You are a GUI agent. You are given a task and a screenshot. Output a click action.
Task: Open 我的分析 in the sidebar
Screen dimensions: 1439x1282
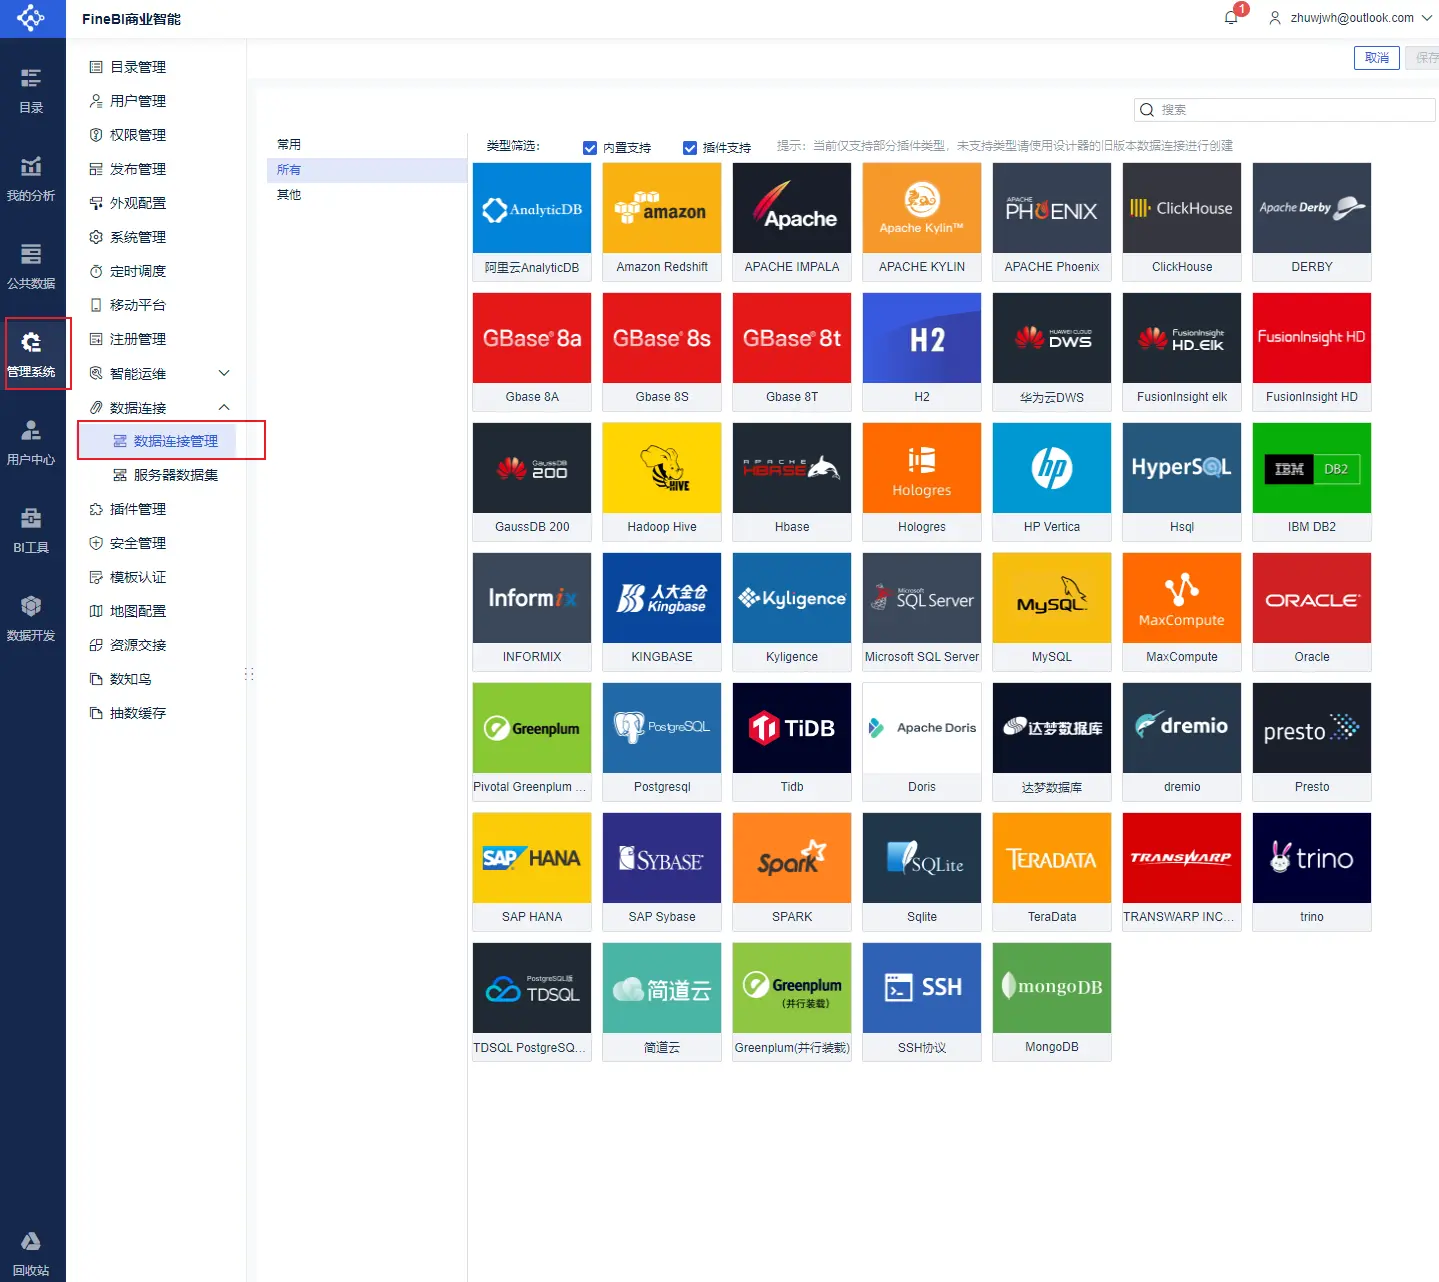coord(31,178)
